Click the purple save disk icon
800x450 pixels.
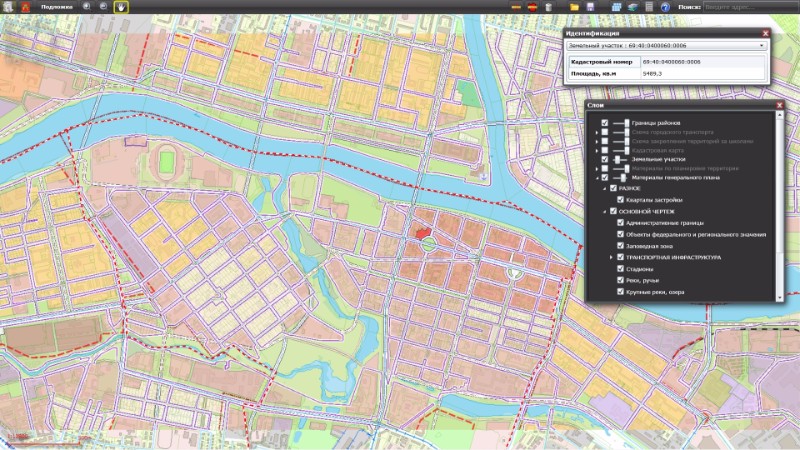point(591,7)
